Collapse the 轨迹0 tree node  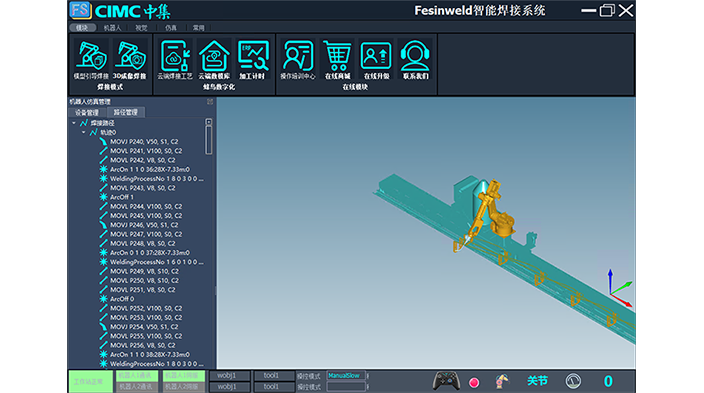click(84, 132)
